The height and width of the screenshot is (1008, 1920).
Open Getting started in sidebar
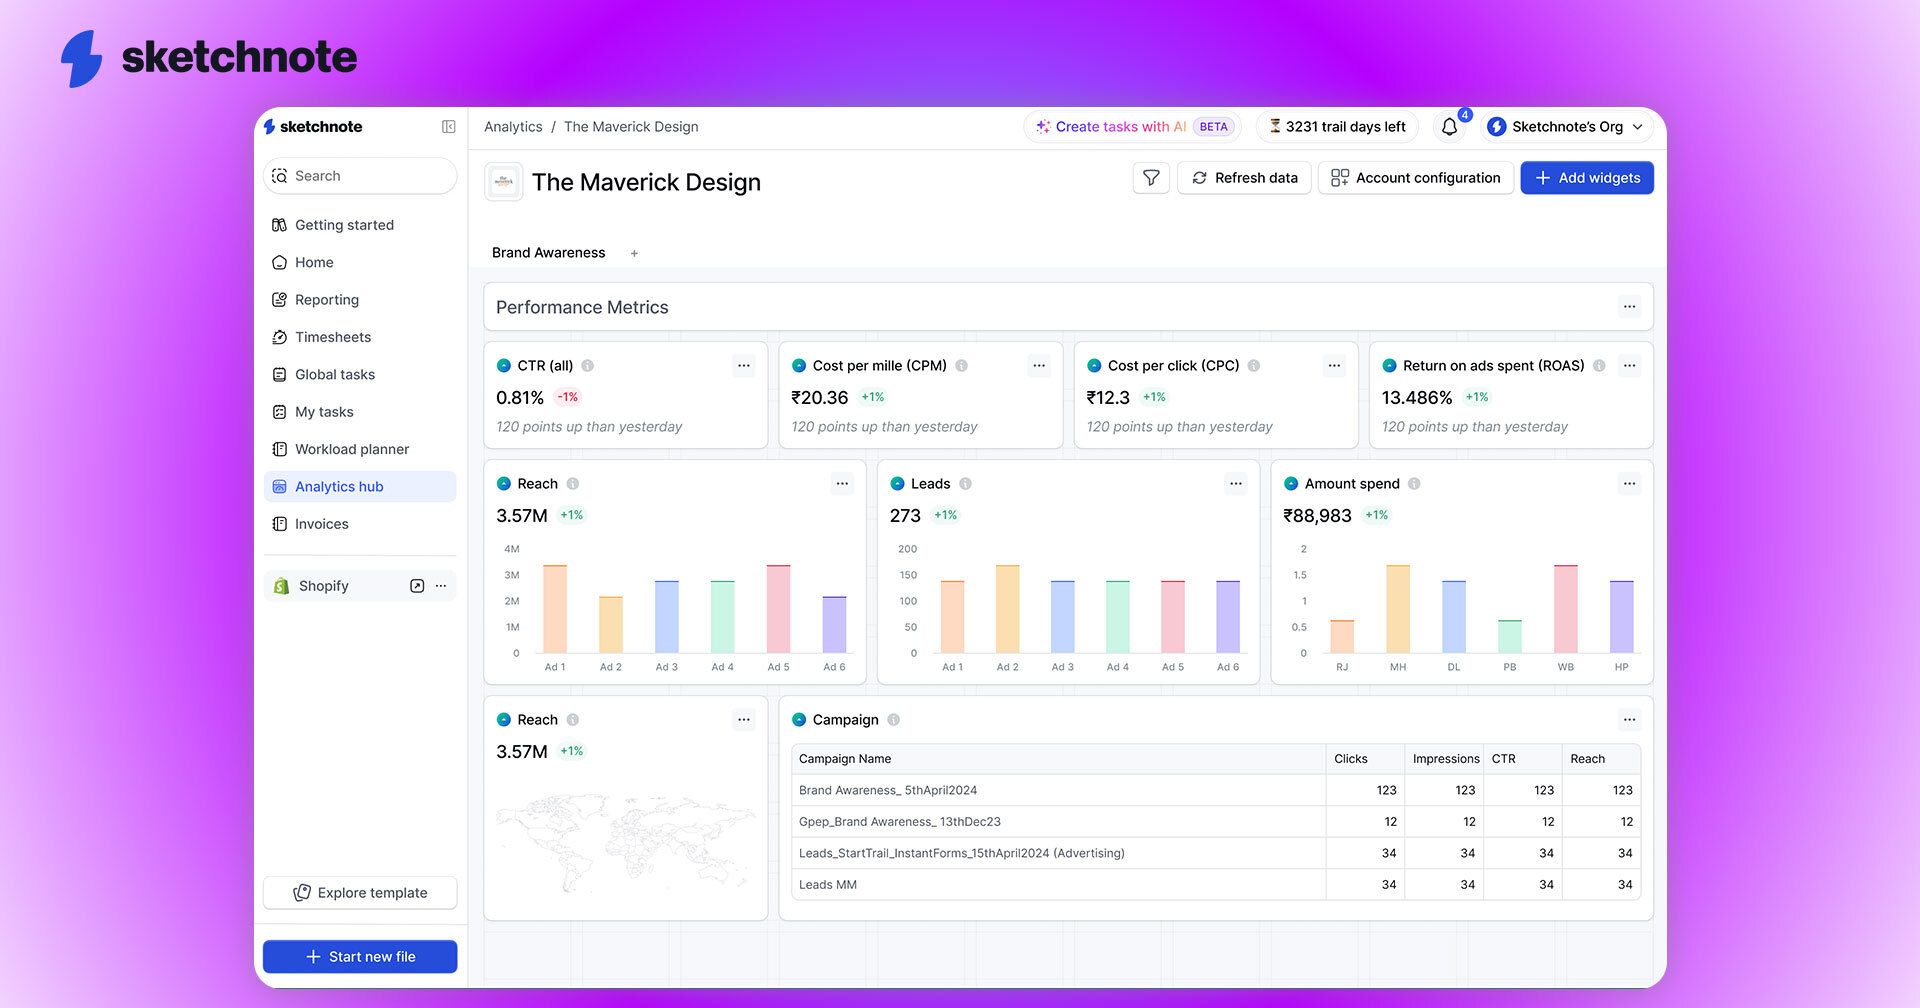pos(360,225)
